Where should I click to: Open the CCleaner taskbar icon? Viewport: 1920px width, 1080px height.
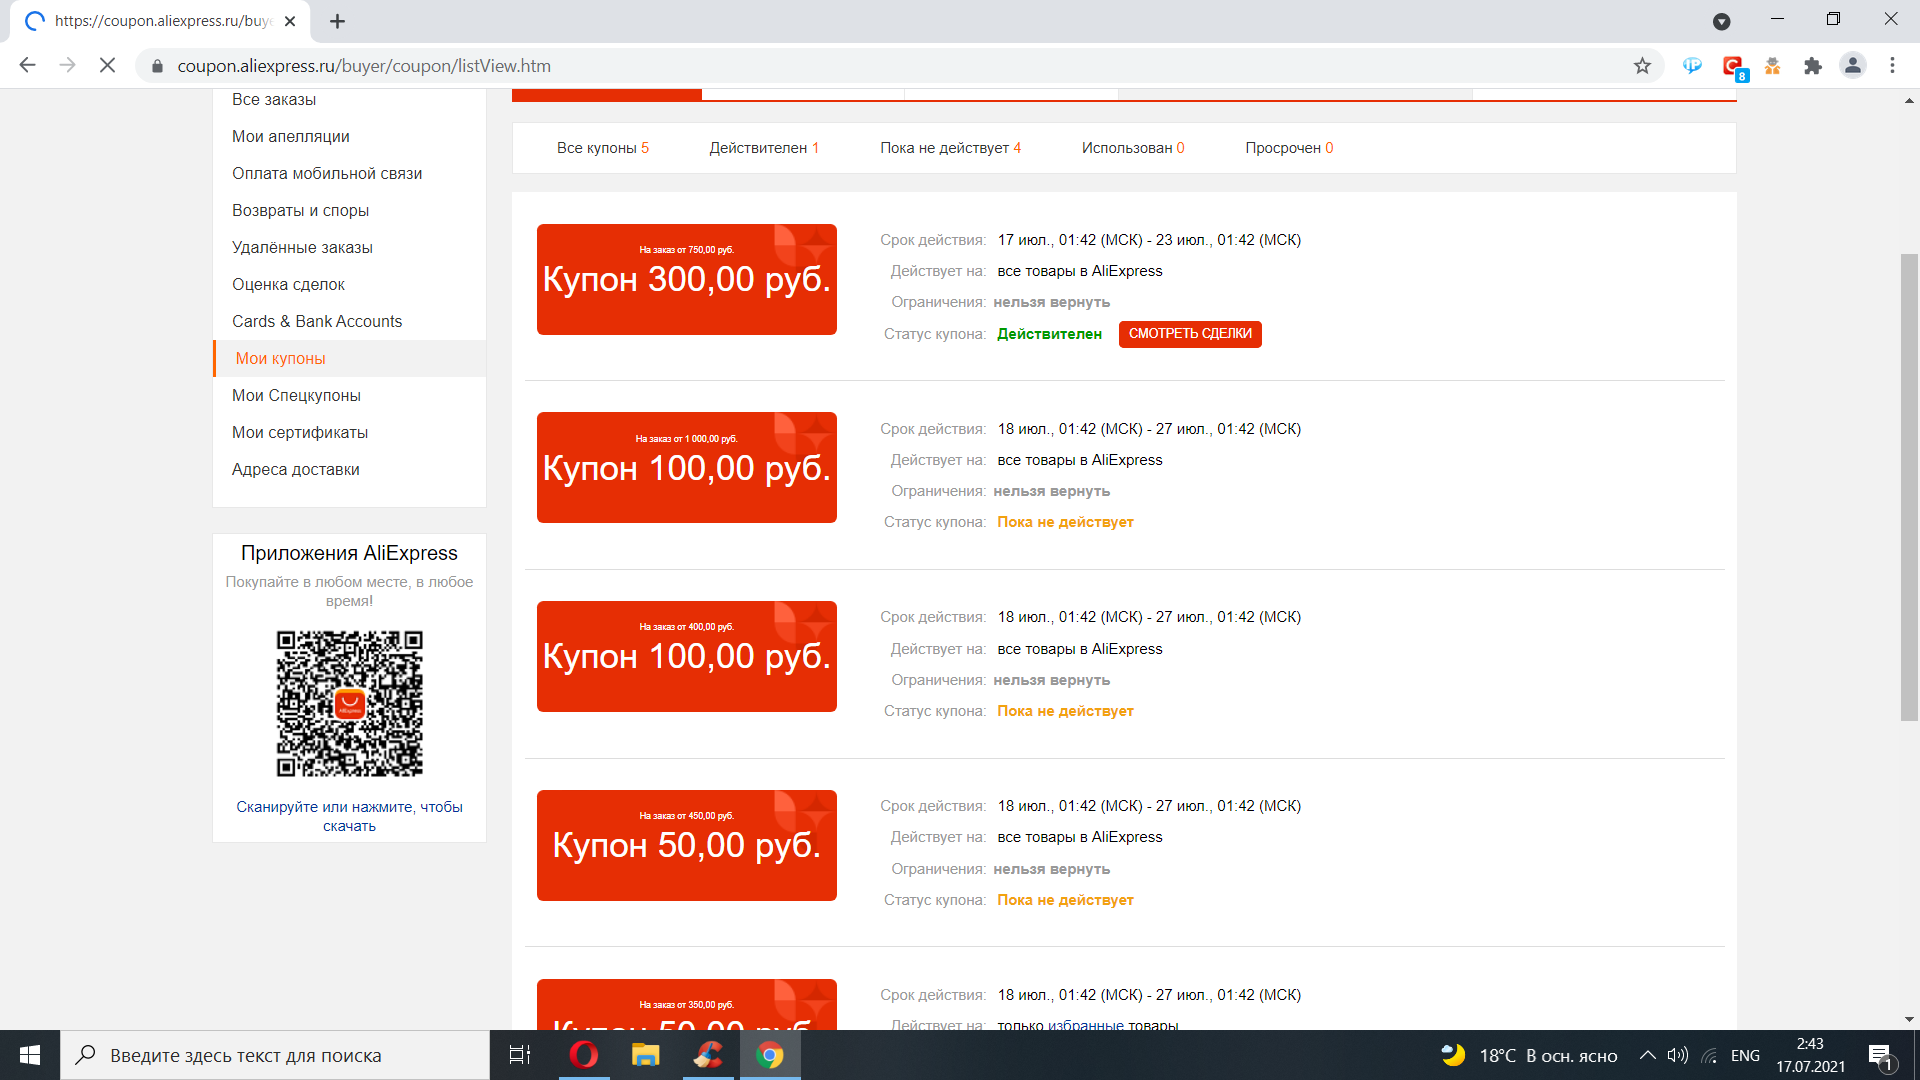click(708, 1055)
